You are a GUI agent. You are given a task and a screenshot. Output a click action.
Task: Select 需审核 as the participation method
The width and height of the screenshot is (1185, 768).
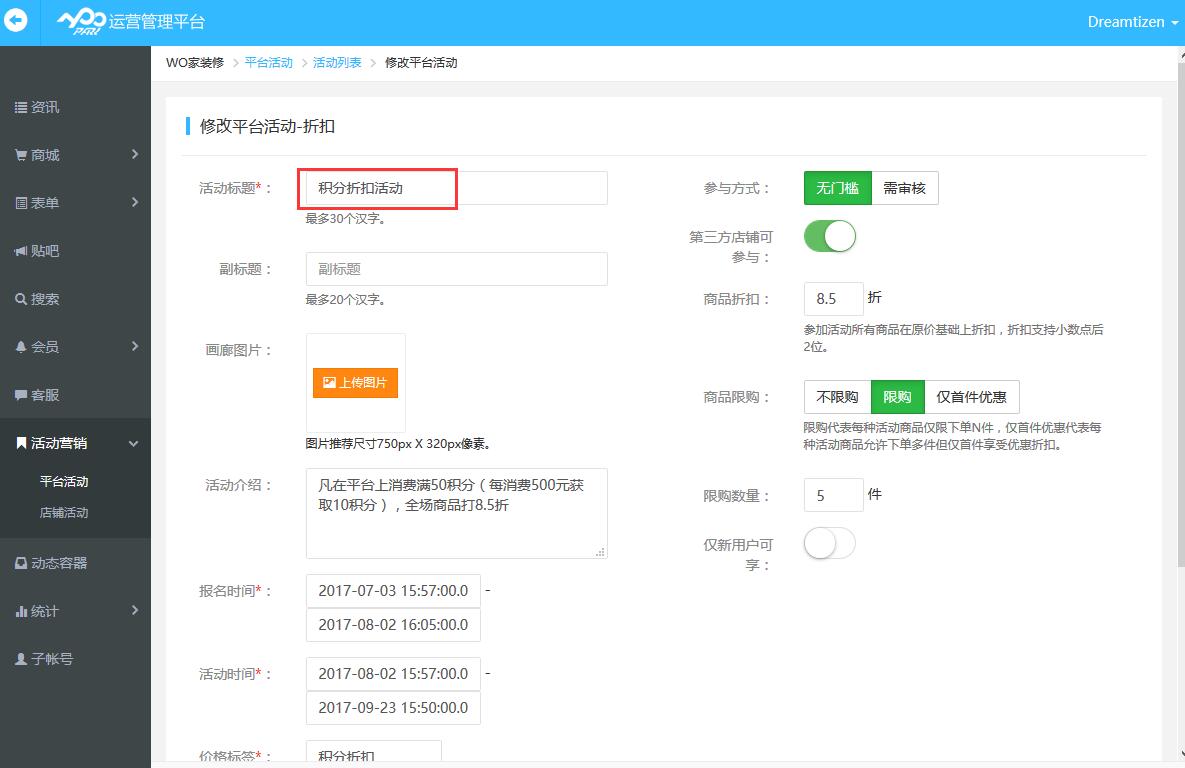[904, 188]
